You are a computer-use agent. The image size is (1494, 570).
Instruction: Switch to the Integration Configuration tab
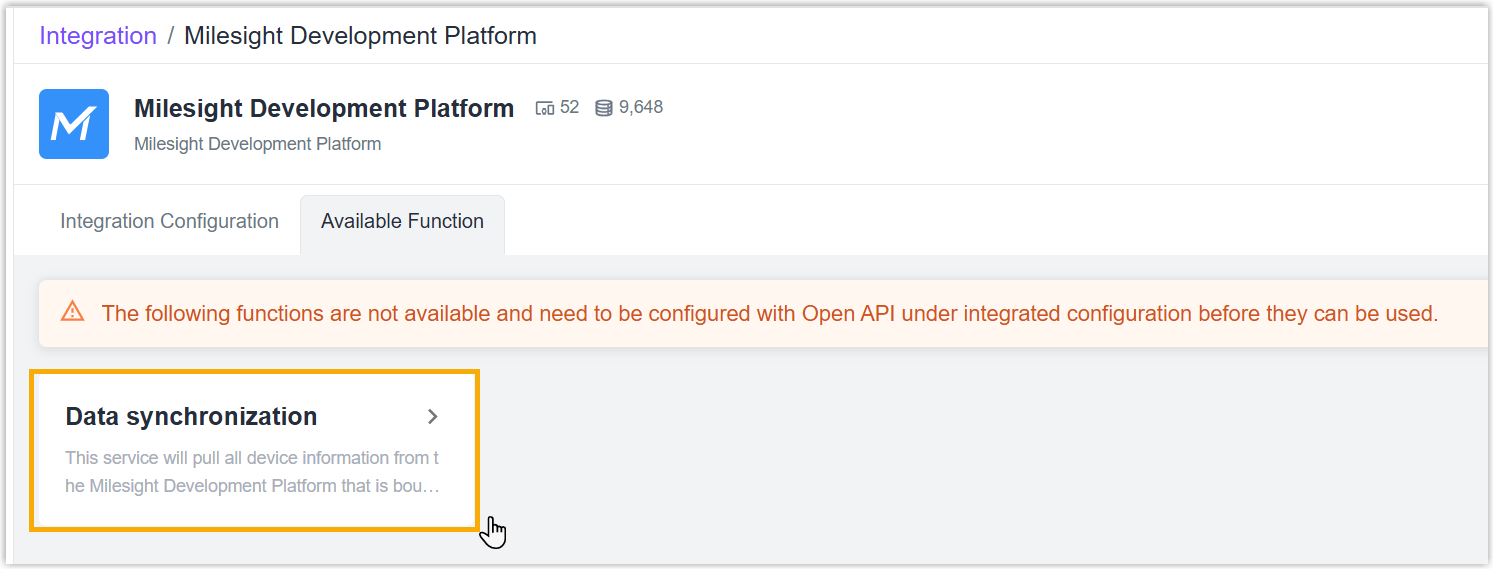pos(169,221)
